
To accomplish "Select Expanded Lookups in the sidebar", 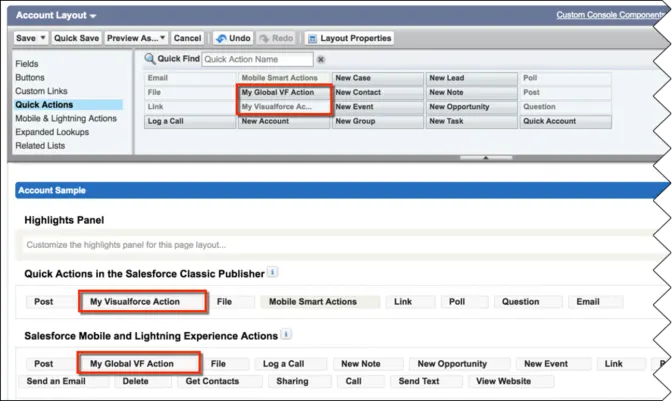I will tap(52, 132).
